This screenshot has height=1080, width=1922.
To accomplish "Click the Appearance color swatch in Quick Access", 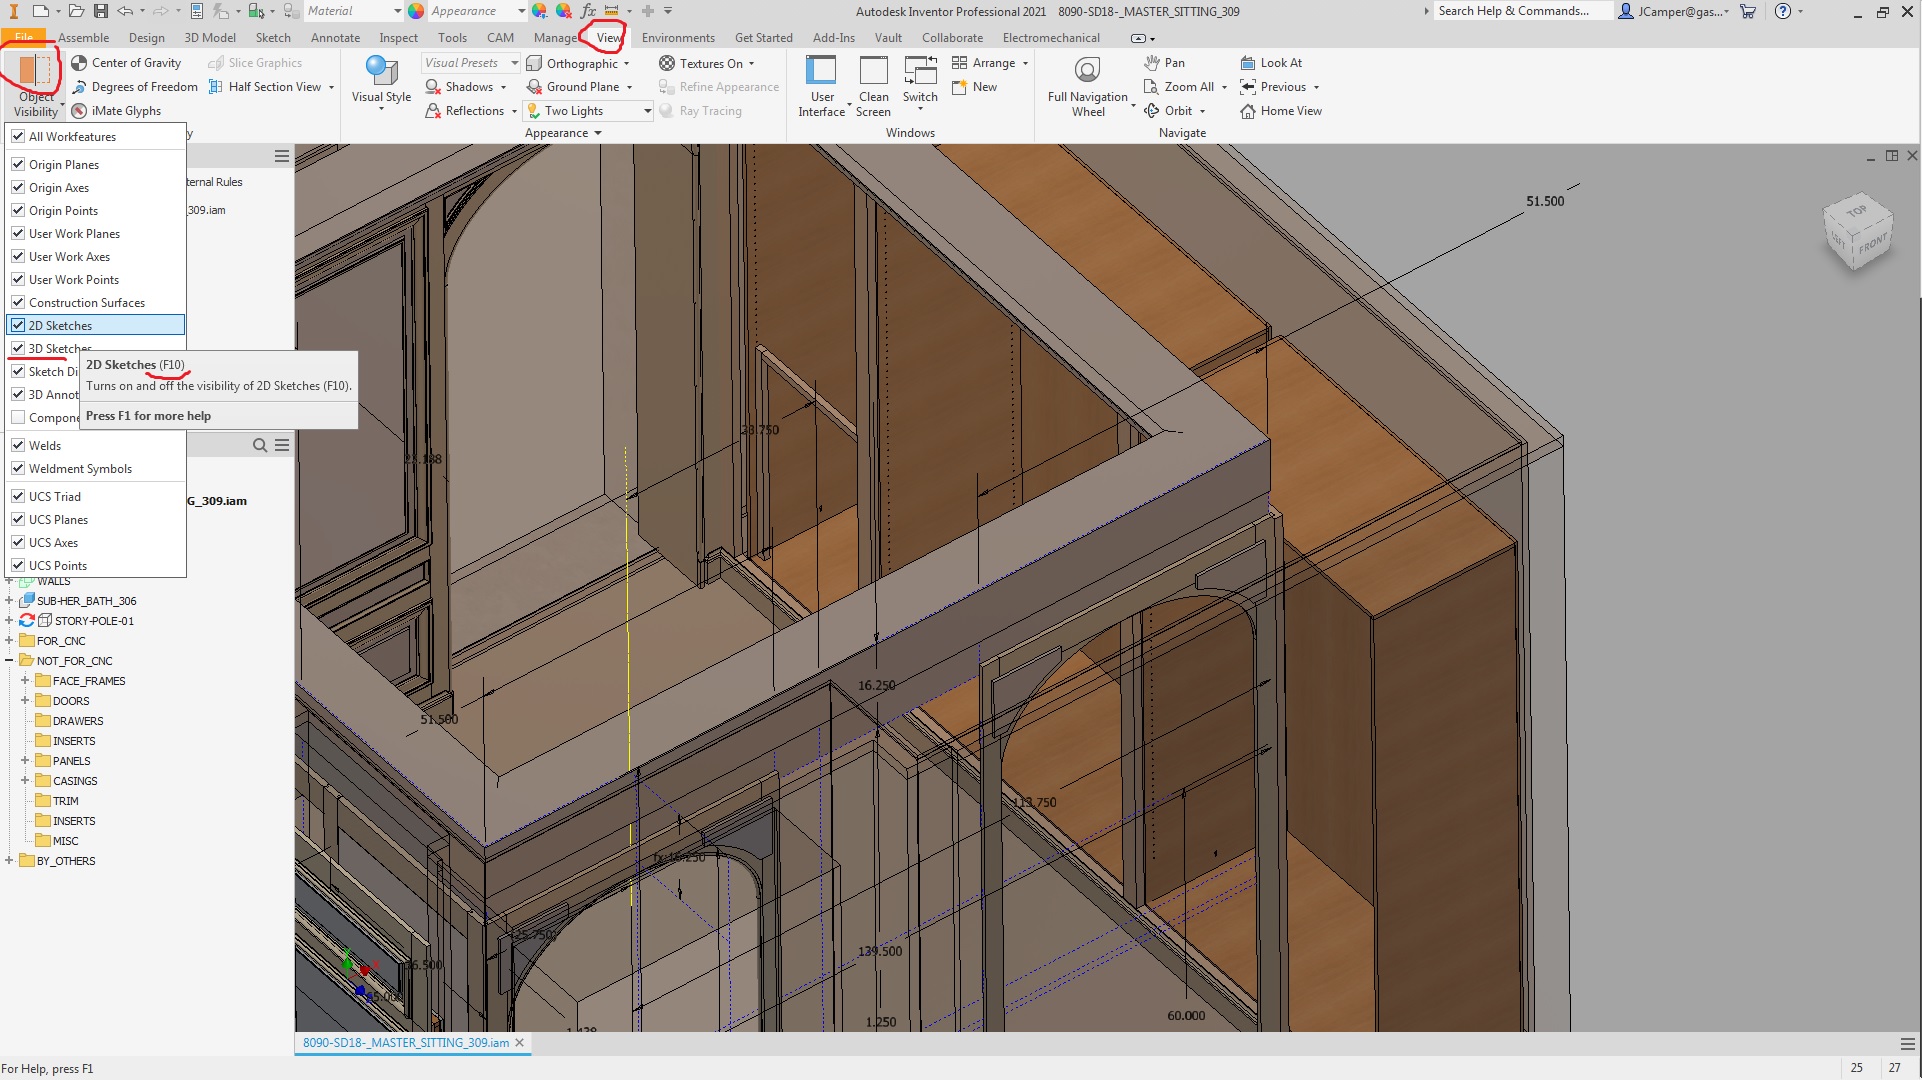I will click(415, 11).
